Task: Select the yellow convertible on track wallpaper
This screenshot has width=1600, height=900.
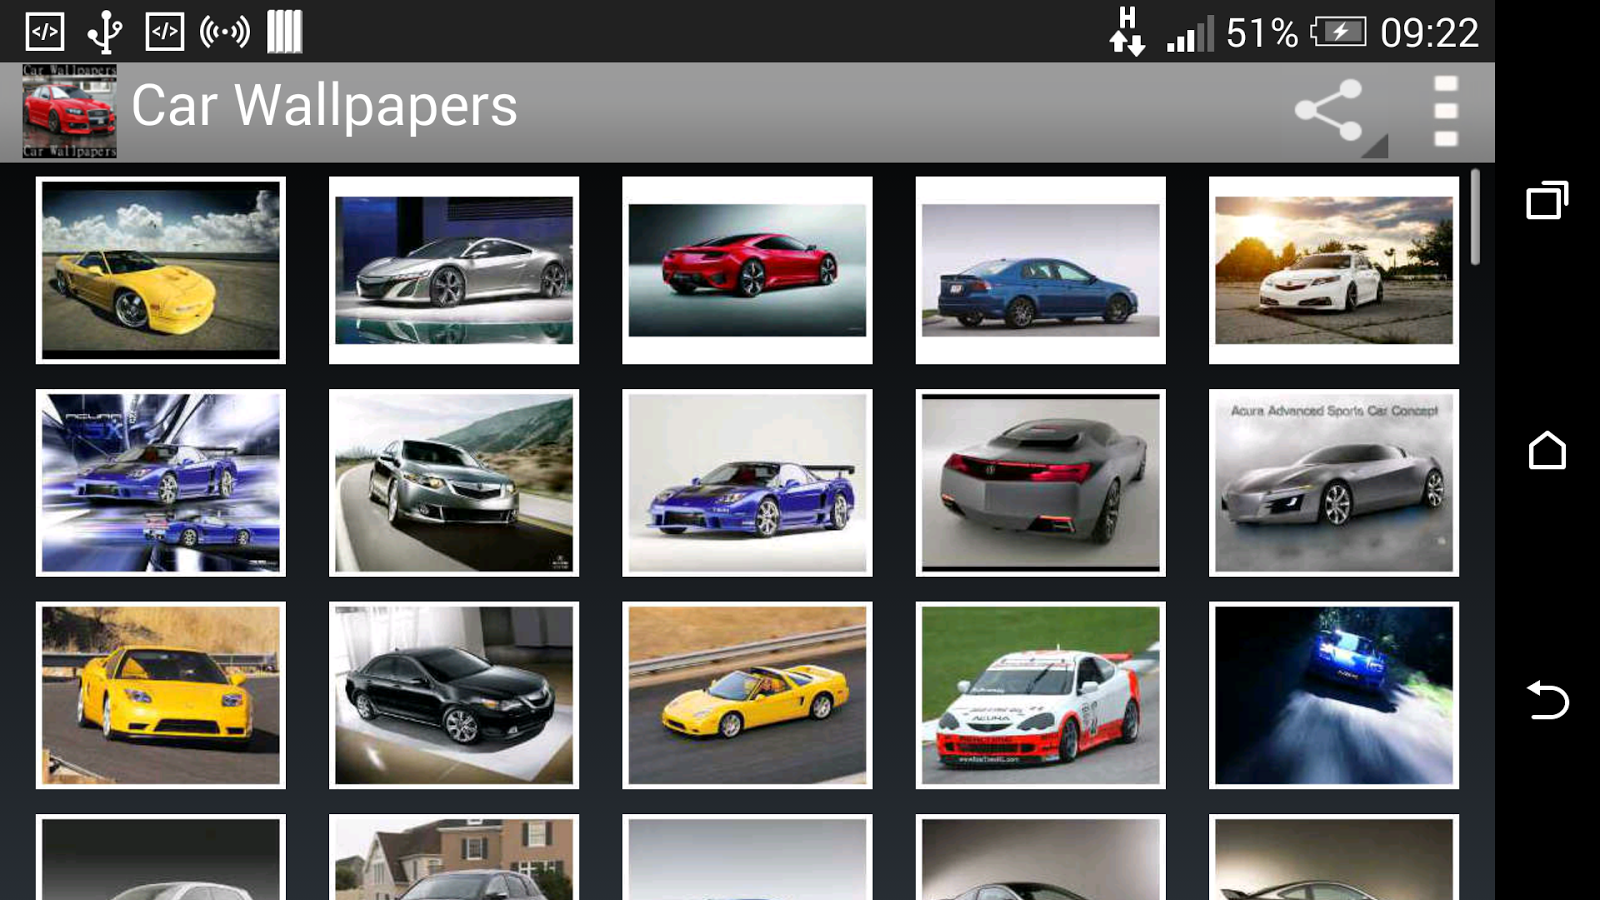Action: [x=747, y=695]
